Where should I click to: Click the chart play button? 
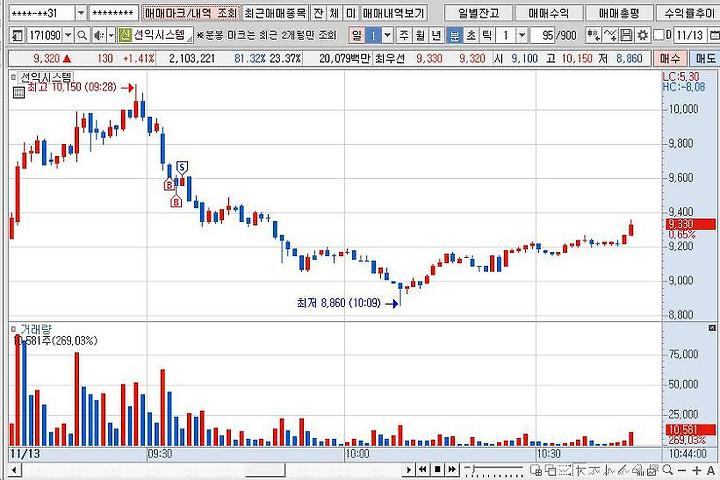(x=408, y=469)
